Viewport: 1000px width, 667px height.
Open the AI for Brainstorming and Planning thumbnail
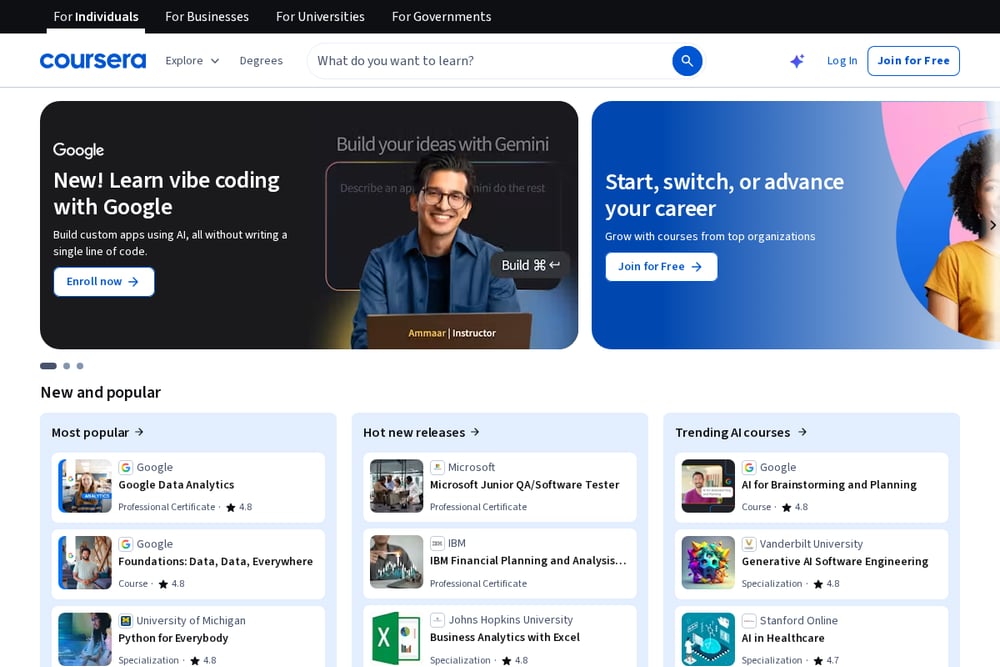(708, 486)
